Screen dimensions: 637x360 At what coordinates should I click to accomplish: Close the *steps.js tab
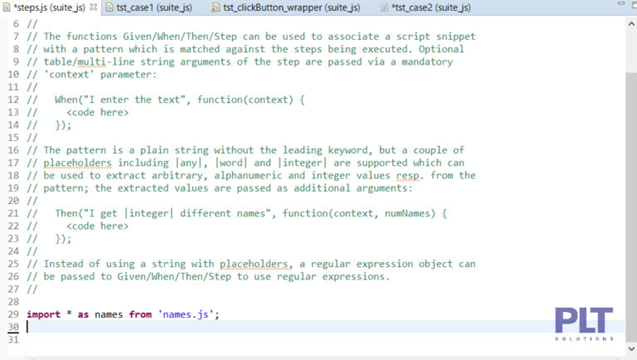[93, 7]
